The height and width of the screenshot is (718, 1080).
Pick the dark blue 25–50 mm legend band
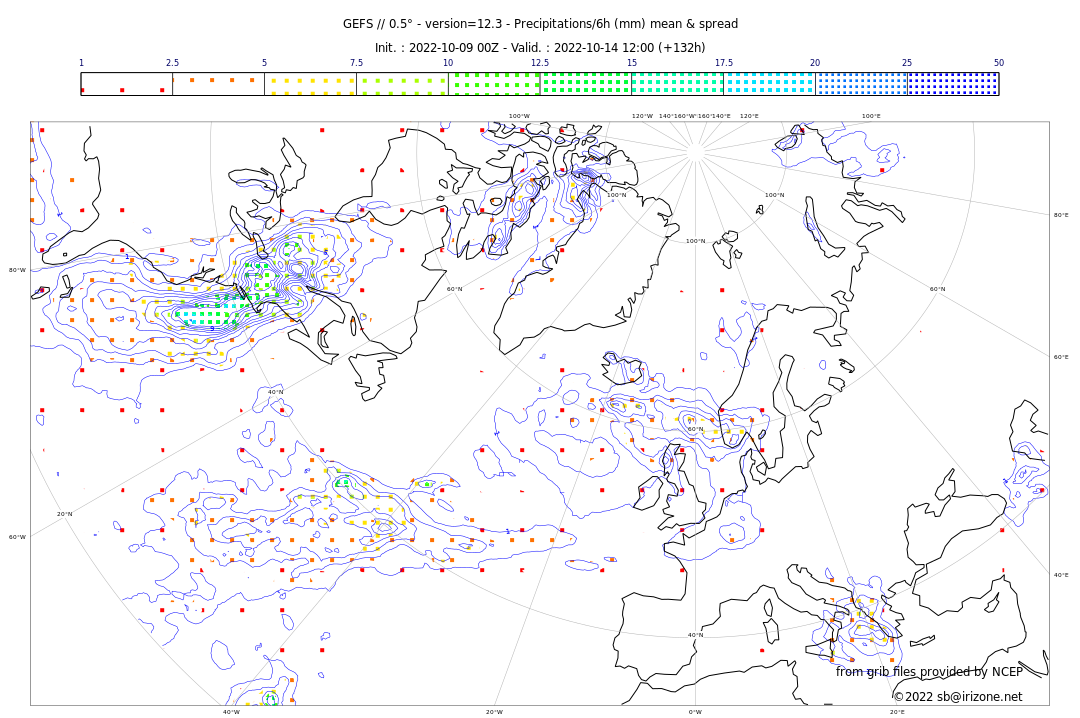(x=953, y=84)
